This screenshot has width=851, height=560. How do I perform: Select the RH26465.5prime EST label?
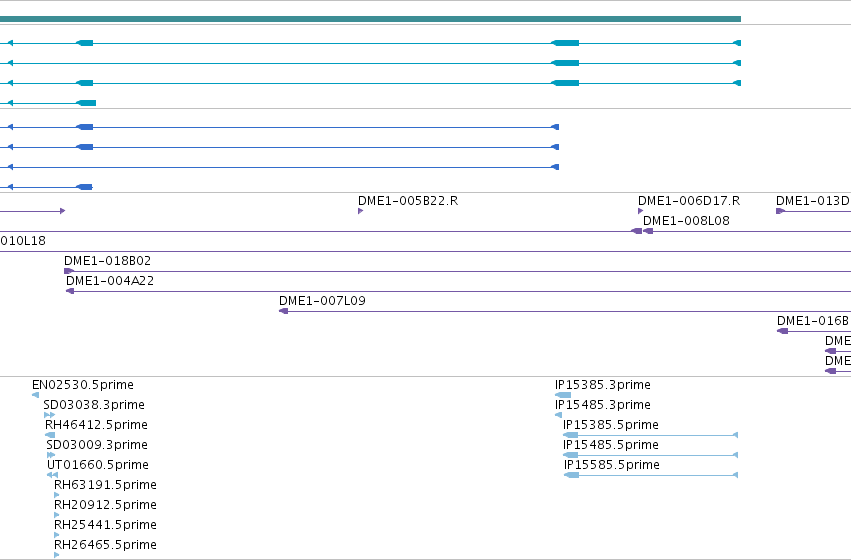pyautogui.click(x=105, y=545)
